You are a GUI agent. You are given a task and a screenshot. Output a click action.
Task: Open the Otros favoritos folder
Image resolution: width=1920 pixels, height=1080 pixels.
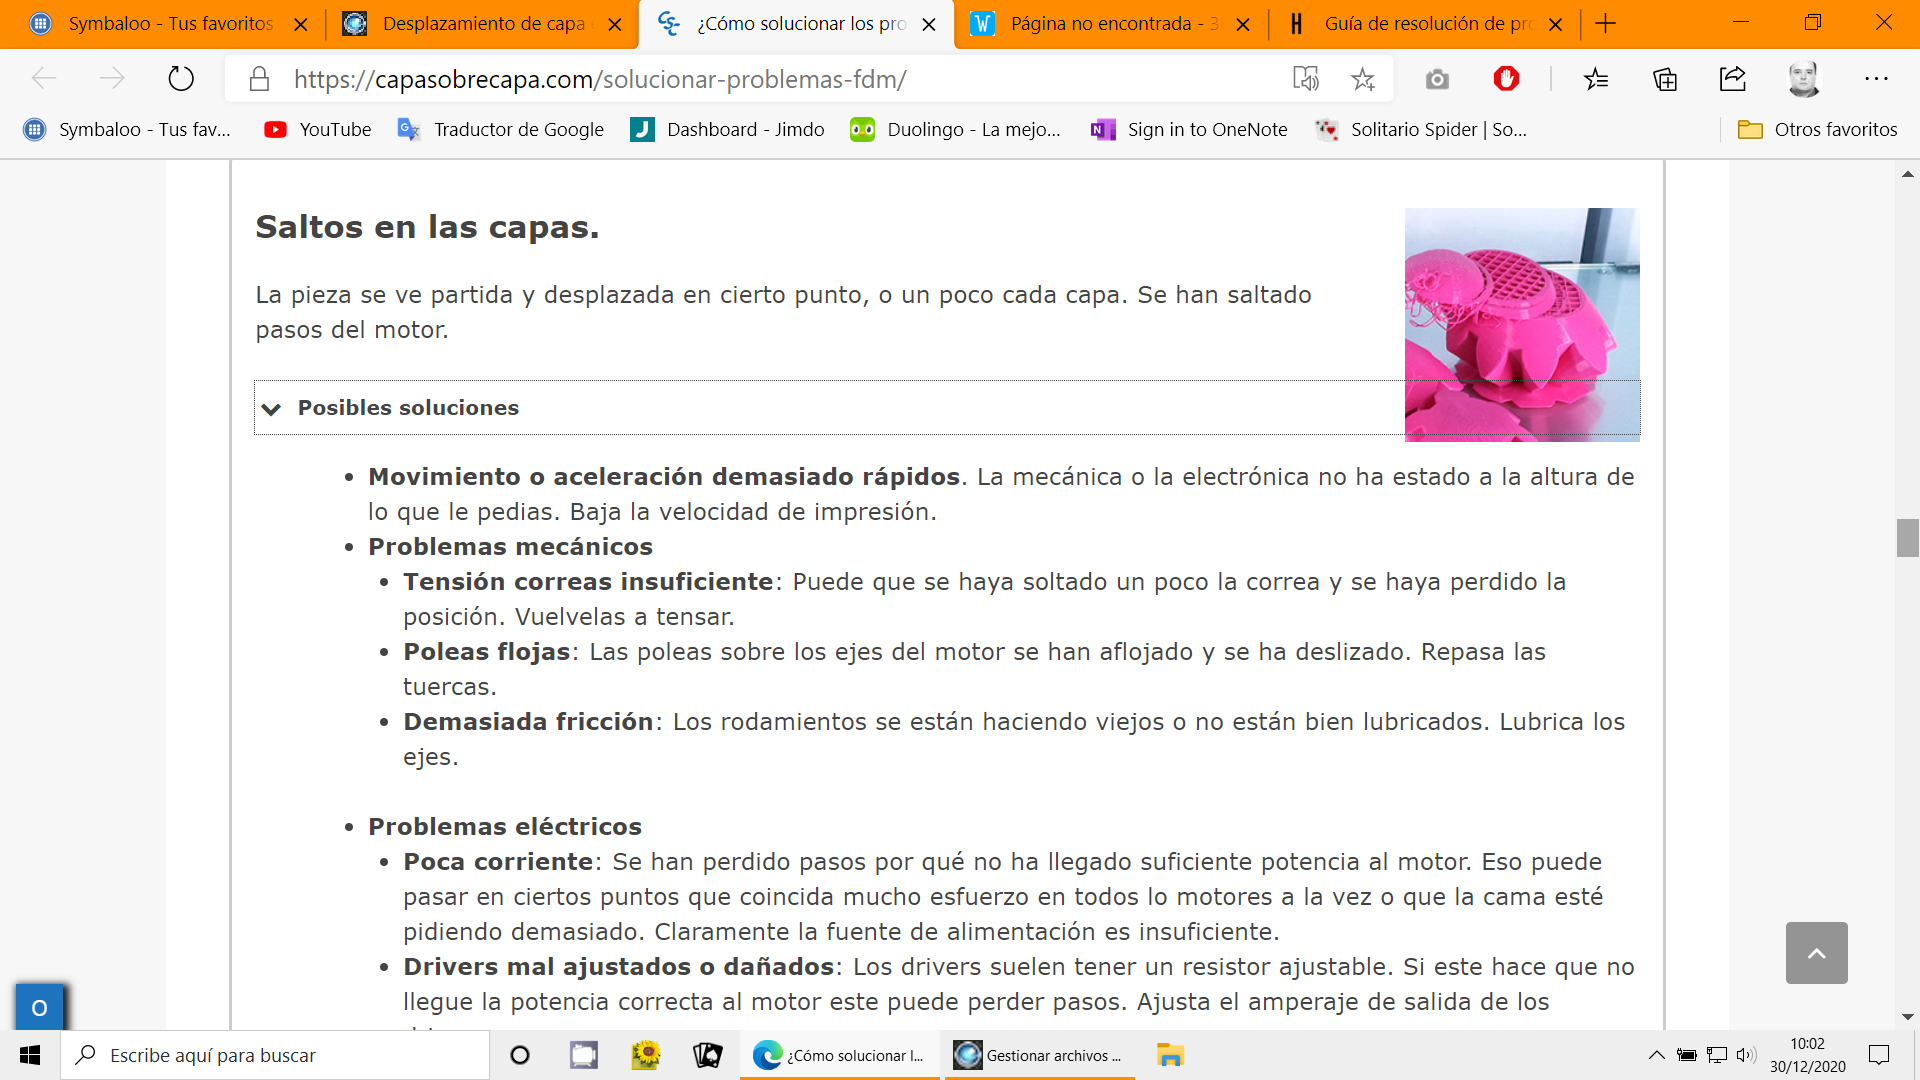[x=1817, y=129]
